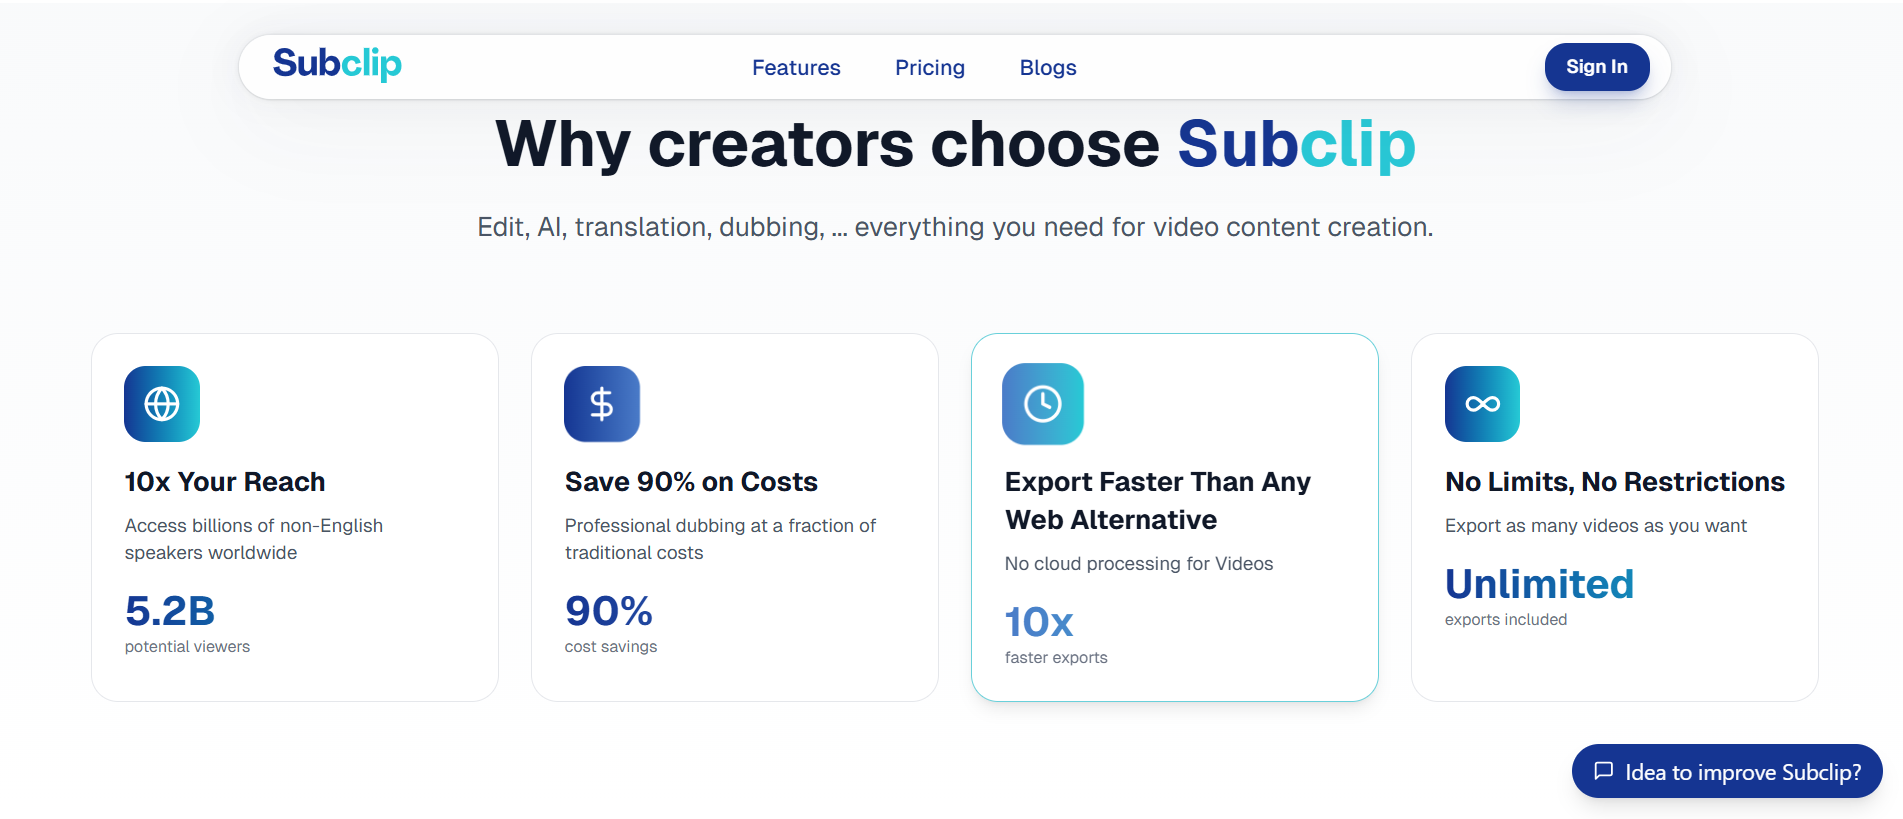Click the globe icon on the 10x Your Reach card

161,404
